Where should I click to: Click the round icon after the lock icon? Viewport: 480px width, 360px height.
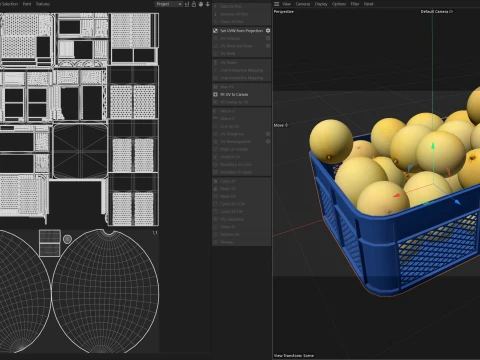click(201, 4)
